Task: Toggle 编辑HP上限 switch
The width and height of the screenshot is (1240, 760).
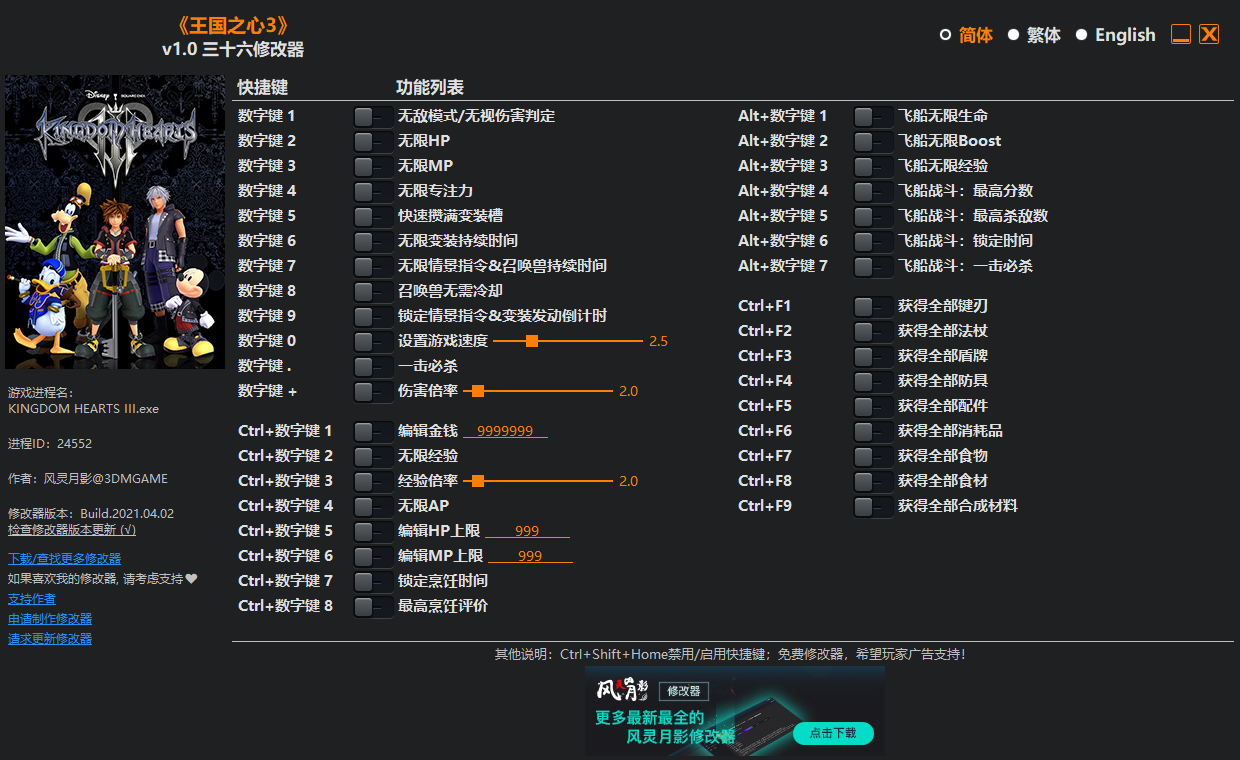Action: point(373,531)
